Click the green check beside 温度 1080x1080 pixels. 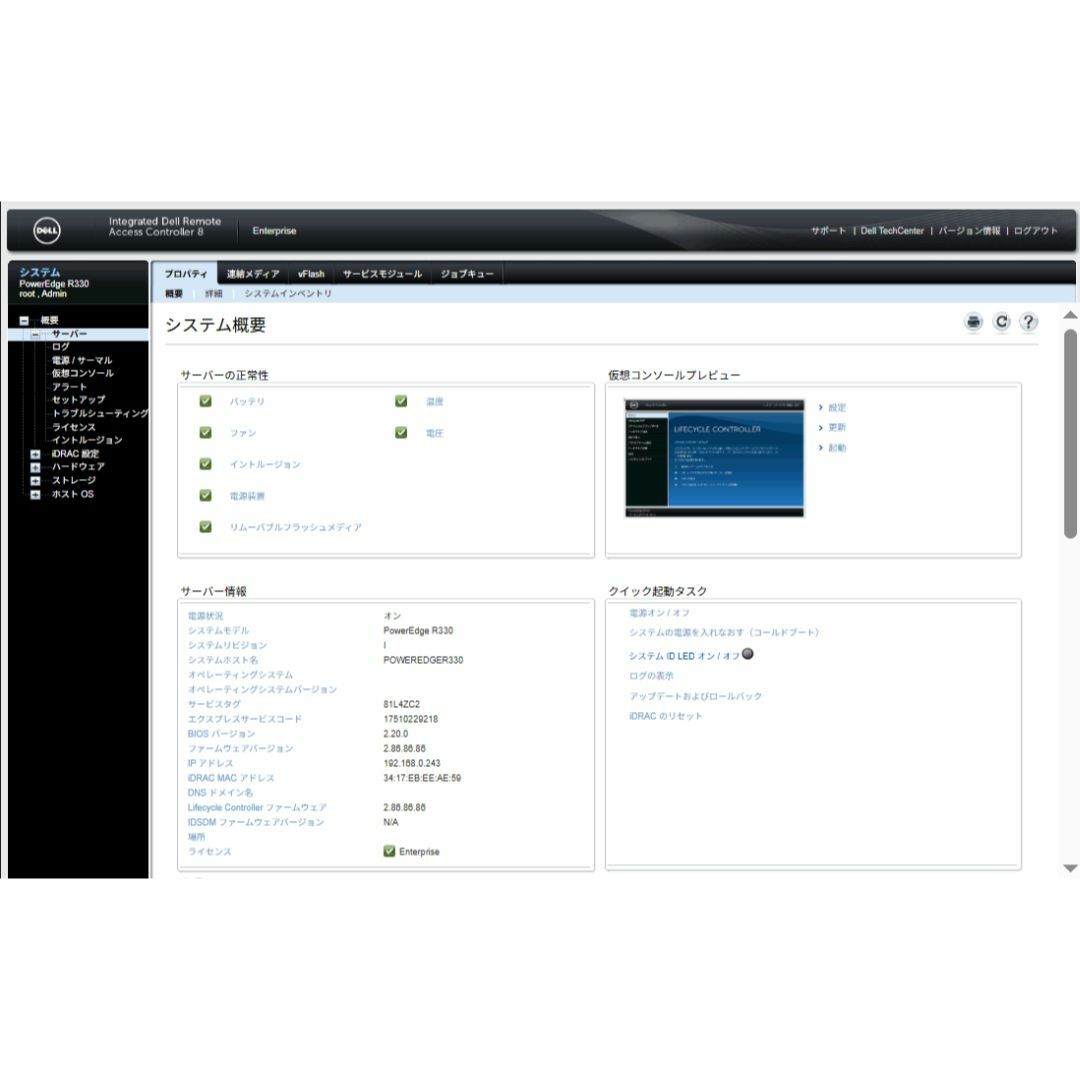point(401,401)
